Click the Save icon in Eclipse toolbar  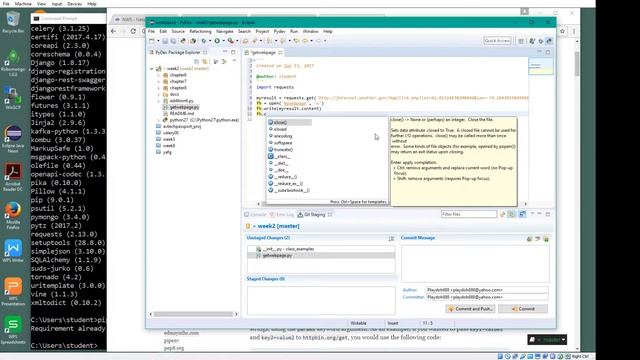click(x=165, y=41)
